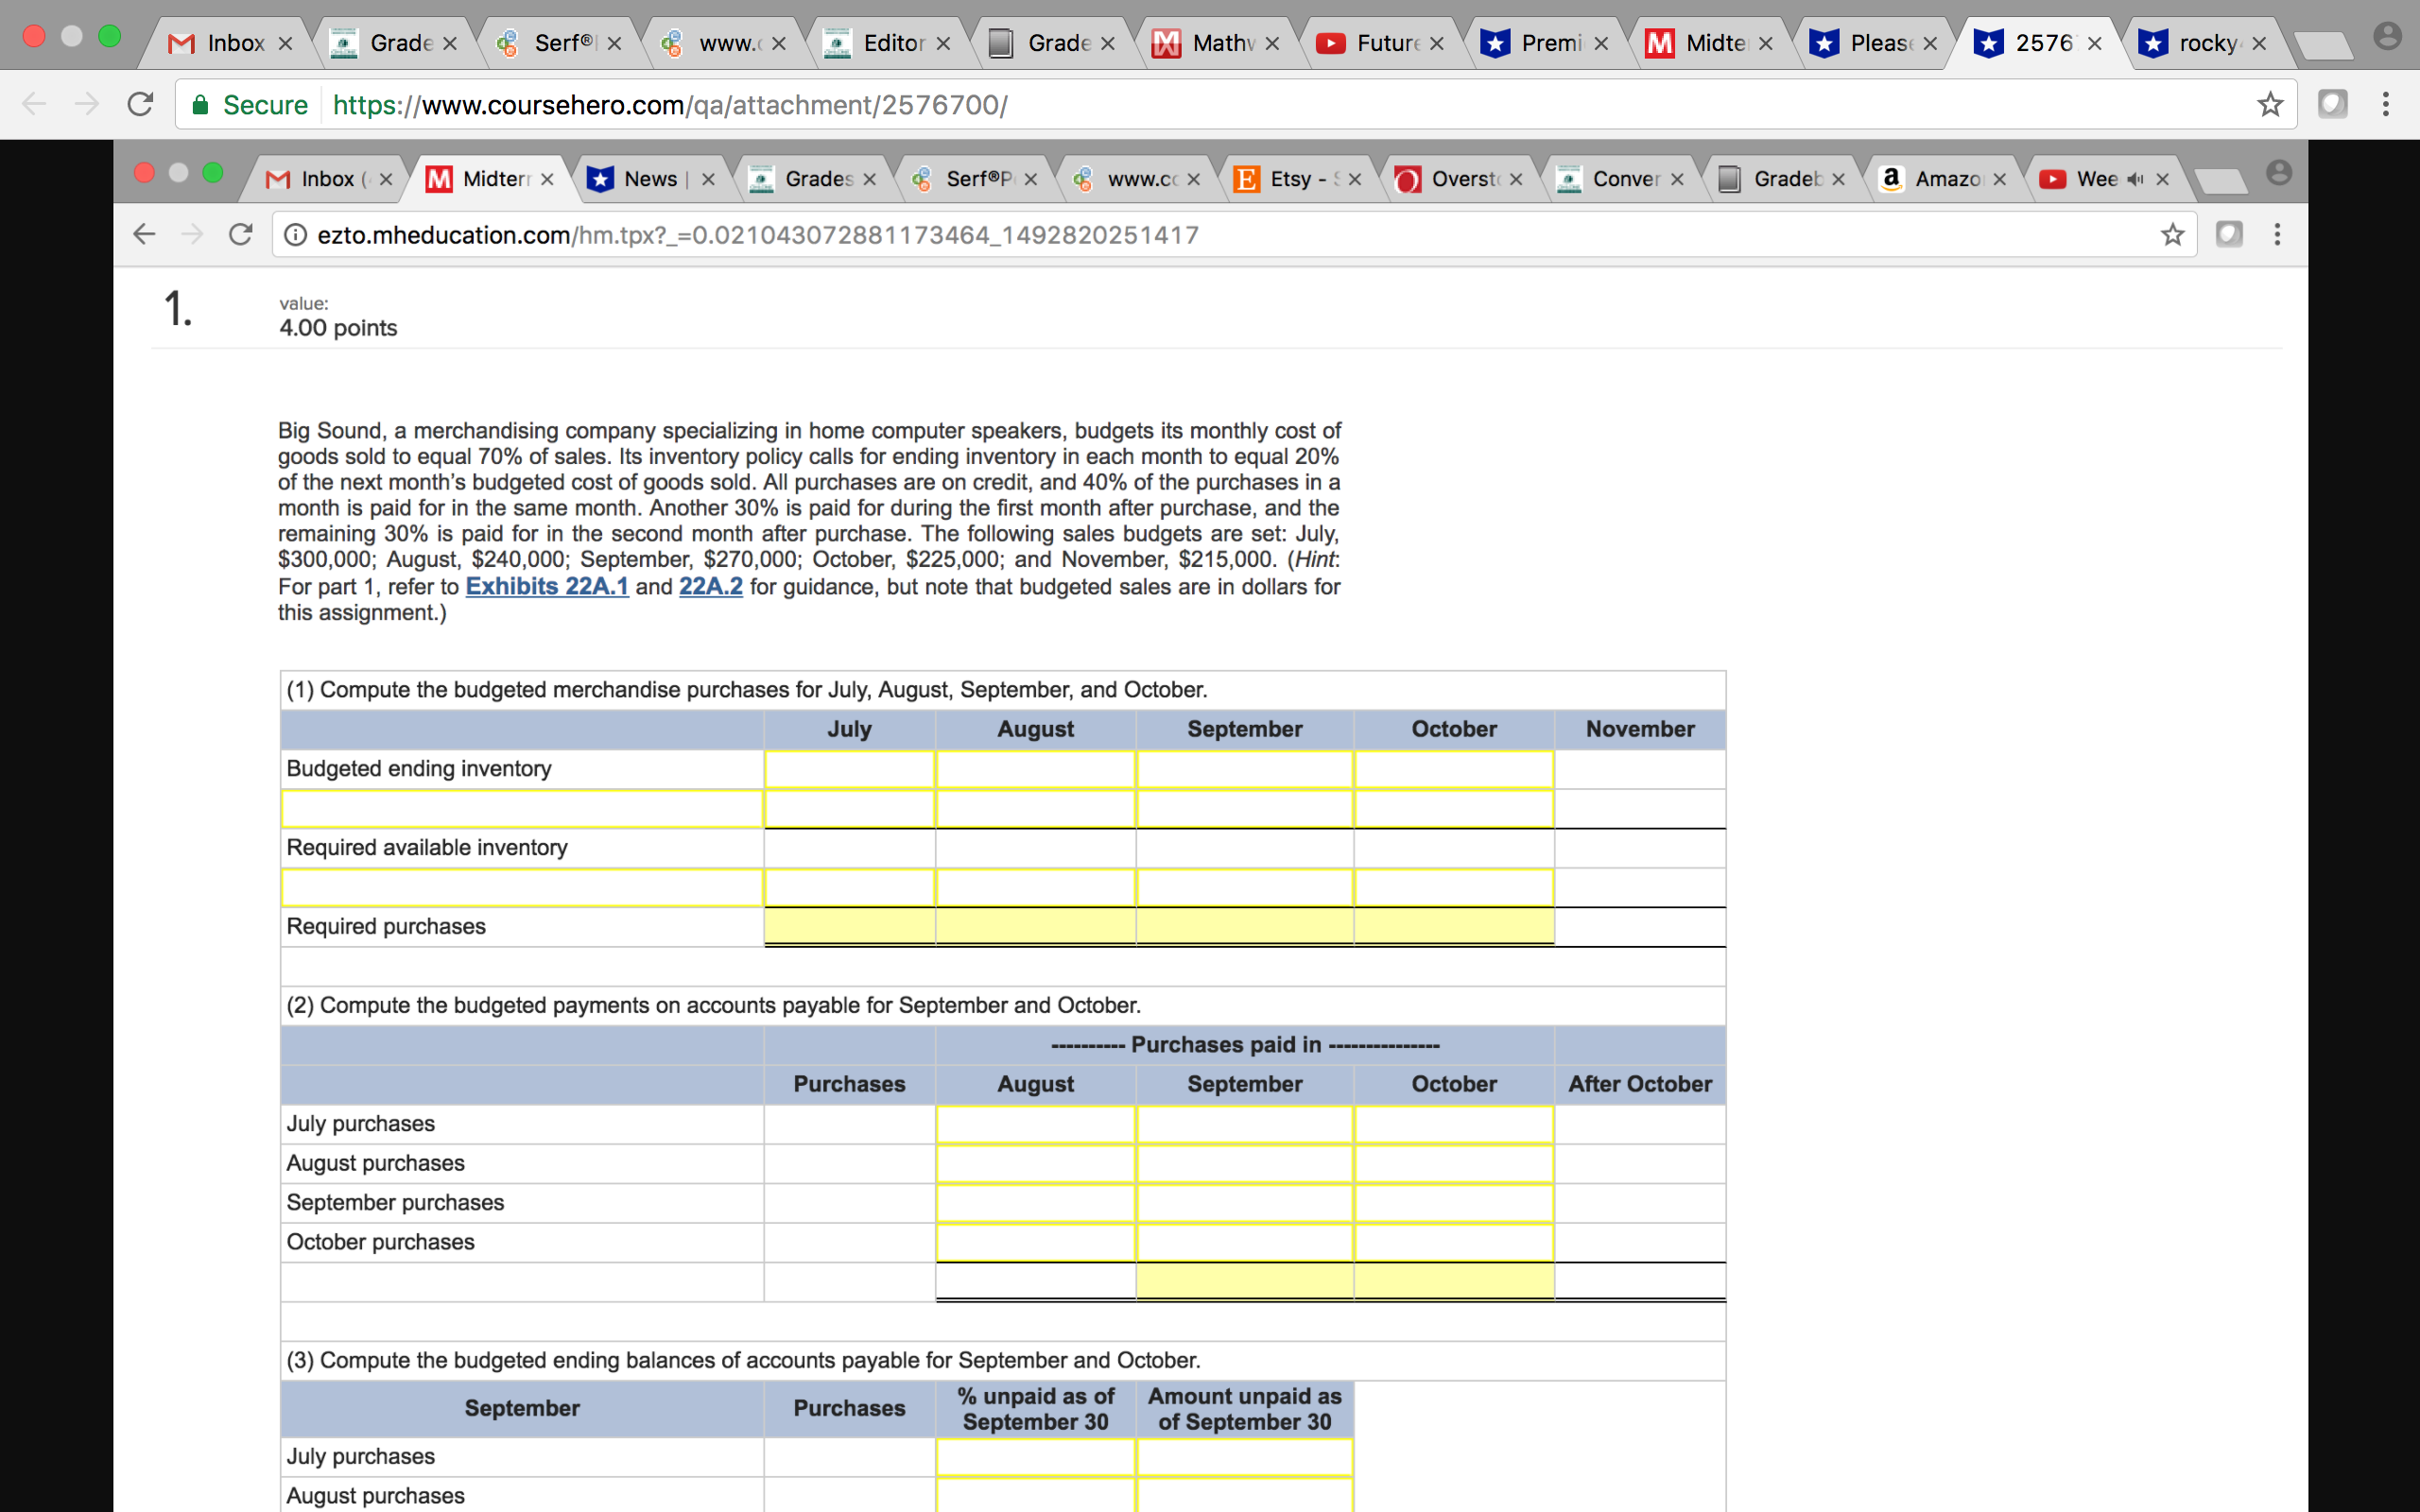2420x1512 pixels.
Task: Open the rocky Course Hero tab
Action: coord(2205,43)
